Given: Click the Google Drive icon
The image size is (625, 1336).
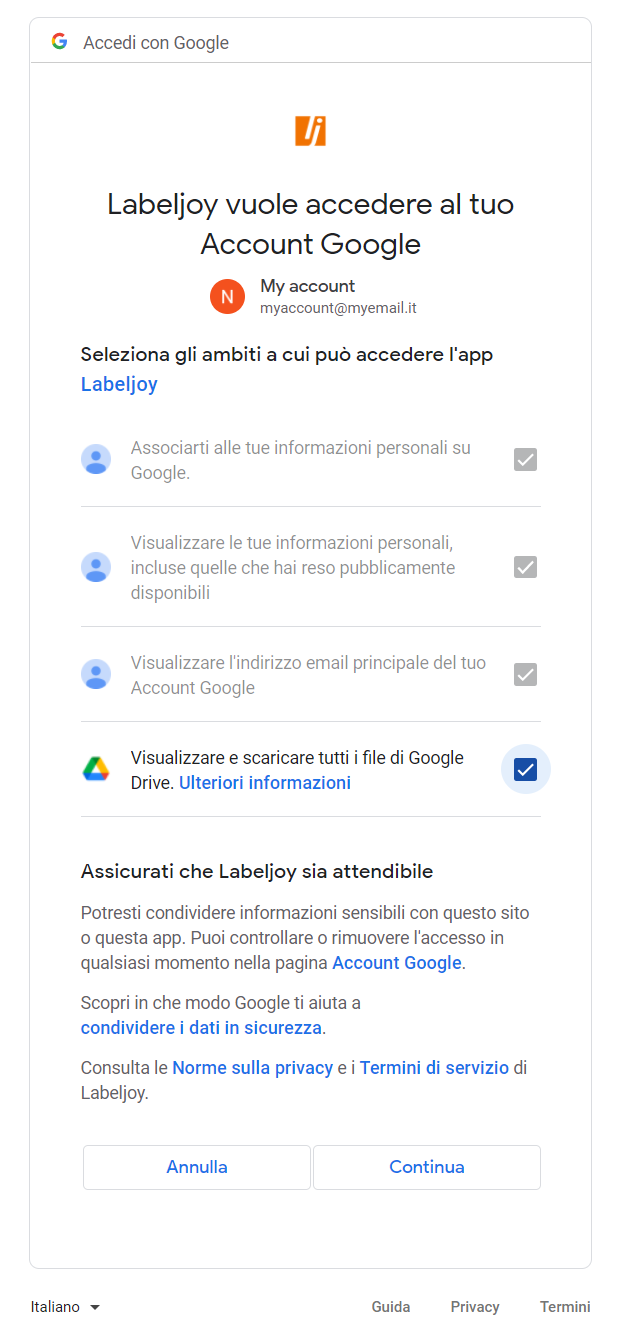Looking at the screenshot, I should [96, 769].
